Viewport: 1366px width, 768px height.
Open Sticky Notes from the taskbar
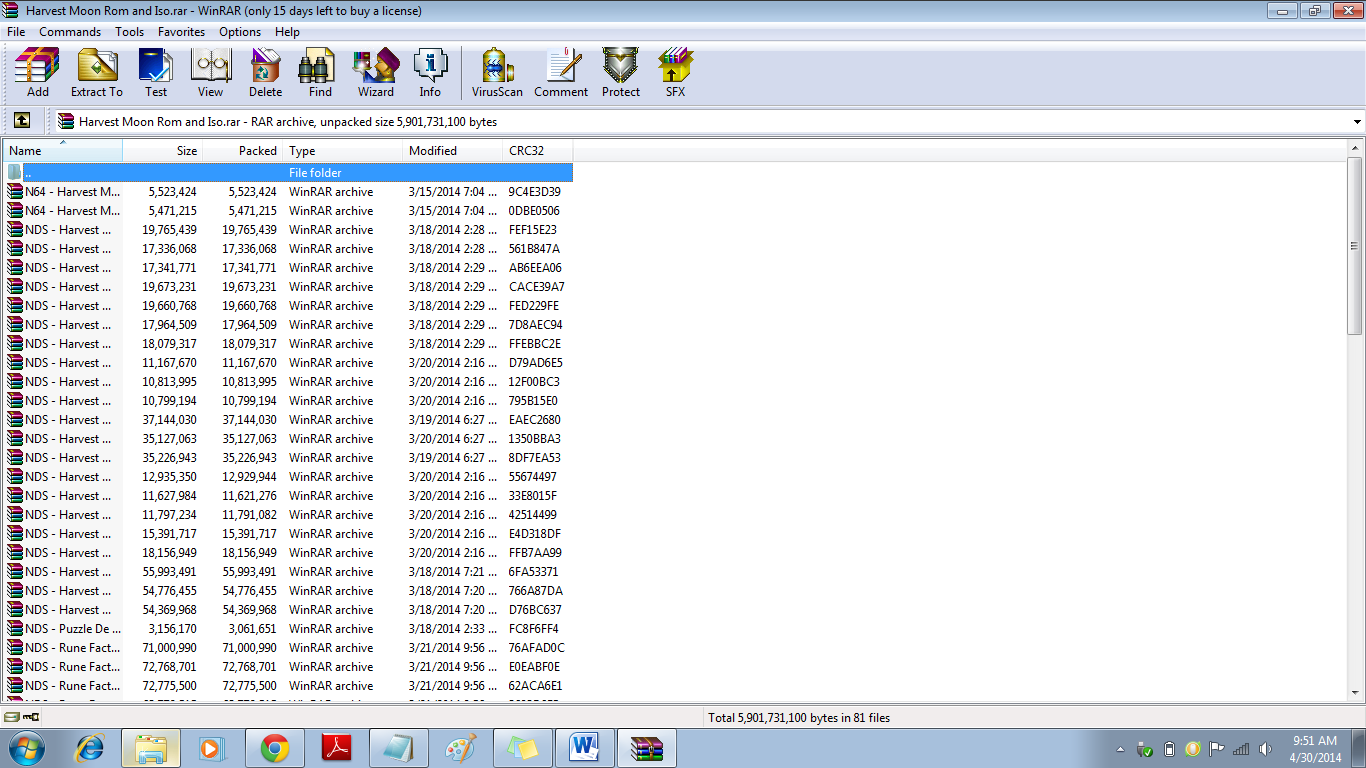pyautogui.click(x=522, y=748)
